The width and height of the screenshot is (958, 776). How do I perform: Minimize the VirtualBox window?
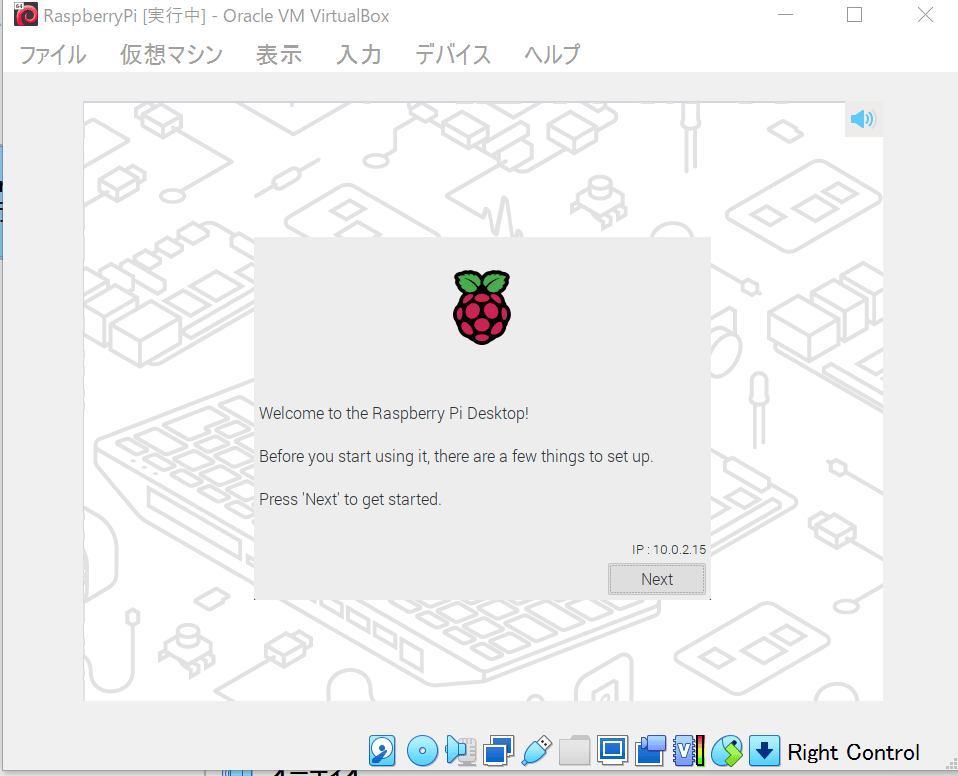pos(785,15)
